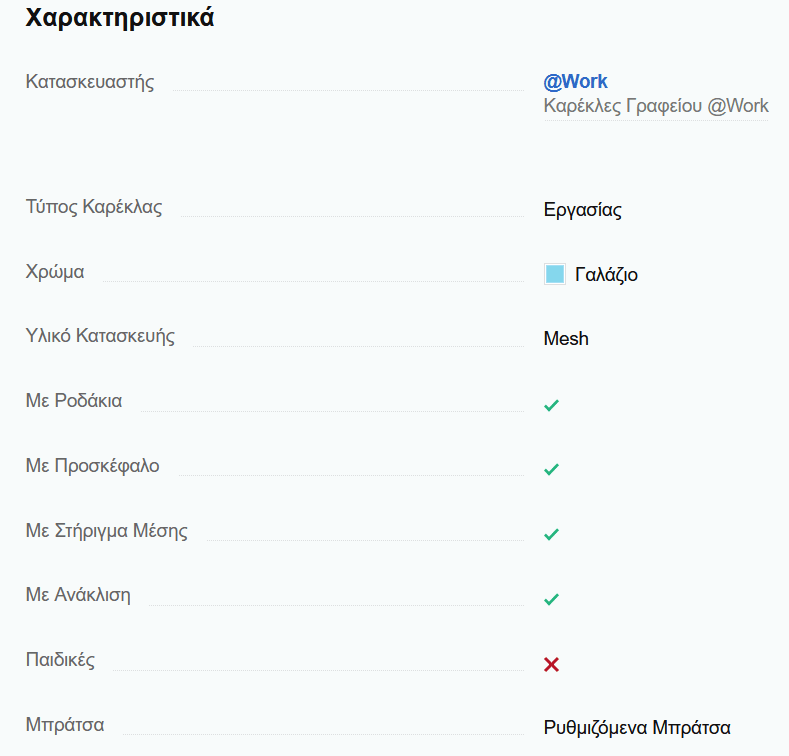Click the checkmark next to Με Στήριγμα Μέσης

pos(551,535)
